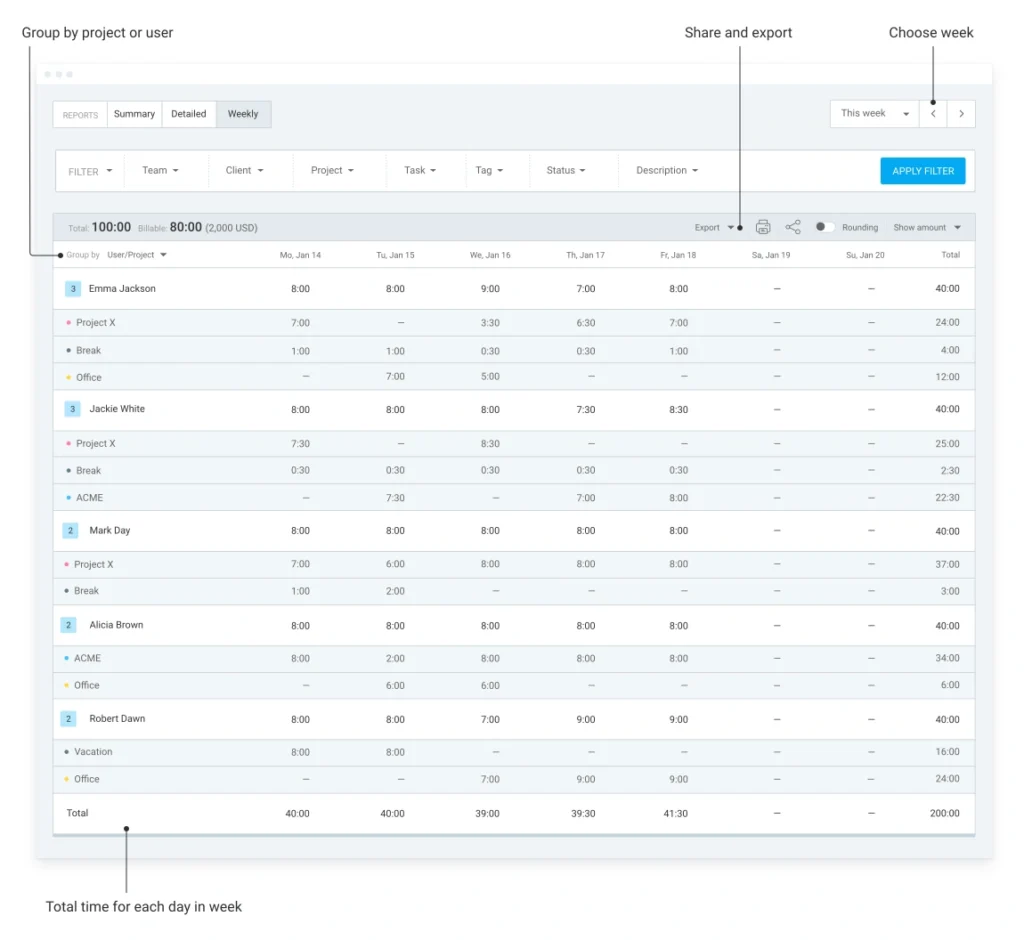Click the print report icon
This screenshot has height=940, width=1024.
click(x=763, y=227)
